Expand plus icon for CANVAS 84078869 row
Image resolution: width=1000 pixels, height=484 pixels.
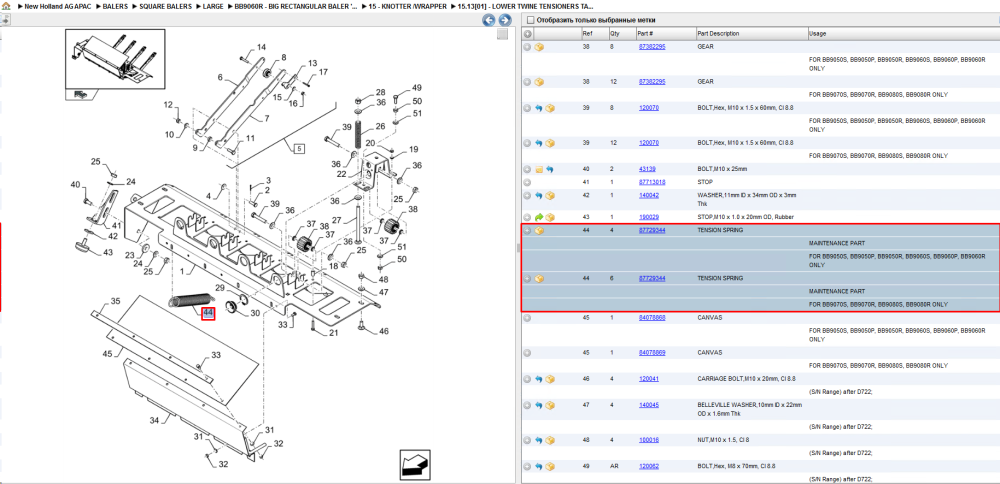[527, 353]
